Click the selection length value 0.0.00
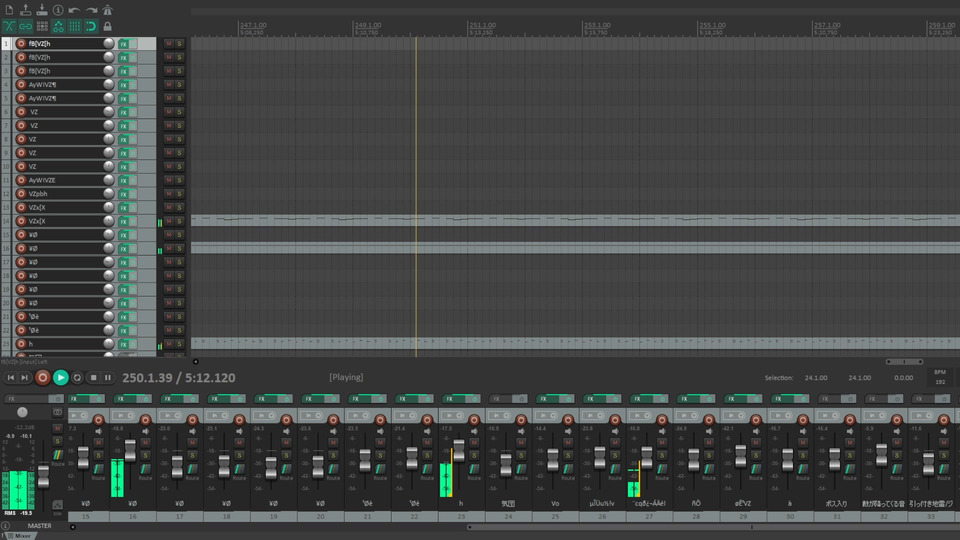Image resolution: width=960 pixels, height=540 pixels. tap(903, 378)
